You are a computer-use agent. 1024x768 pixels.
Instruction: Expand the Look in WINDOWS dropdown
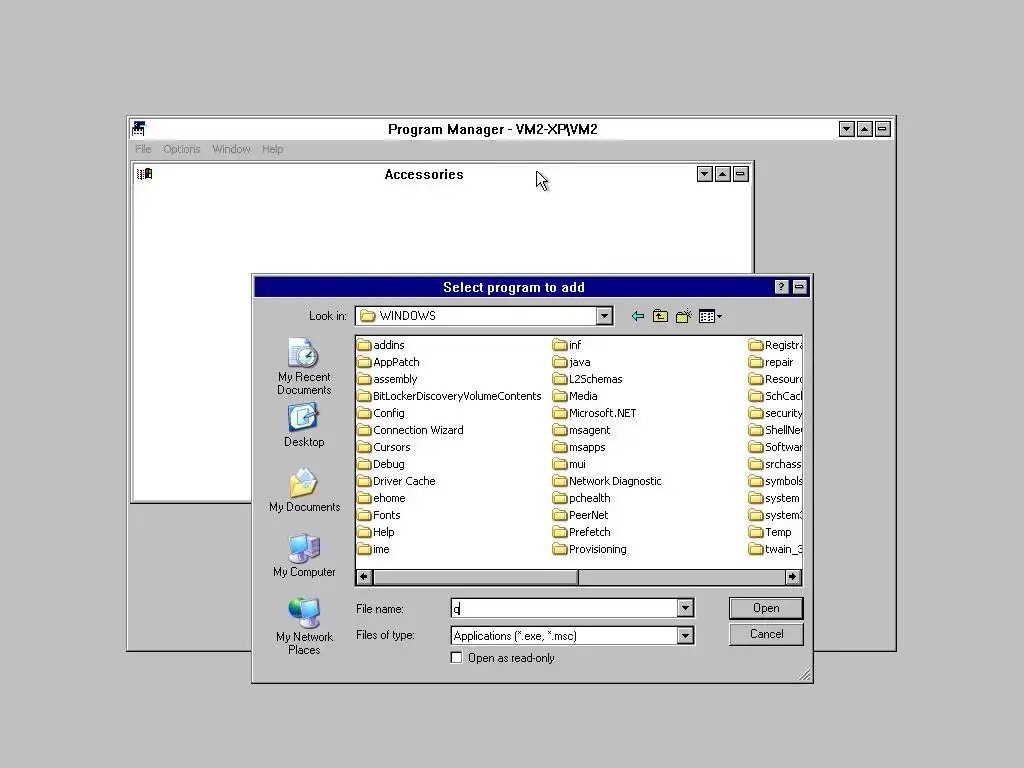click(x=604, y=316)
